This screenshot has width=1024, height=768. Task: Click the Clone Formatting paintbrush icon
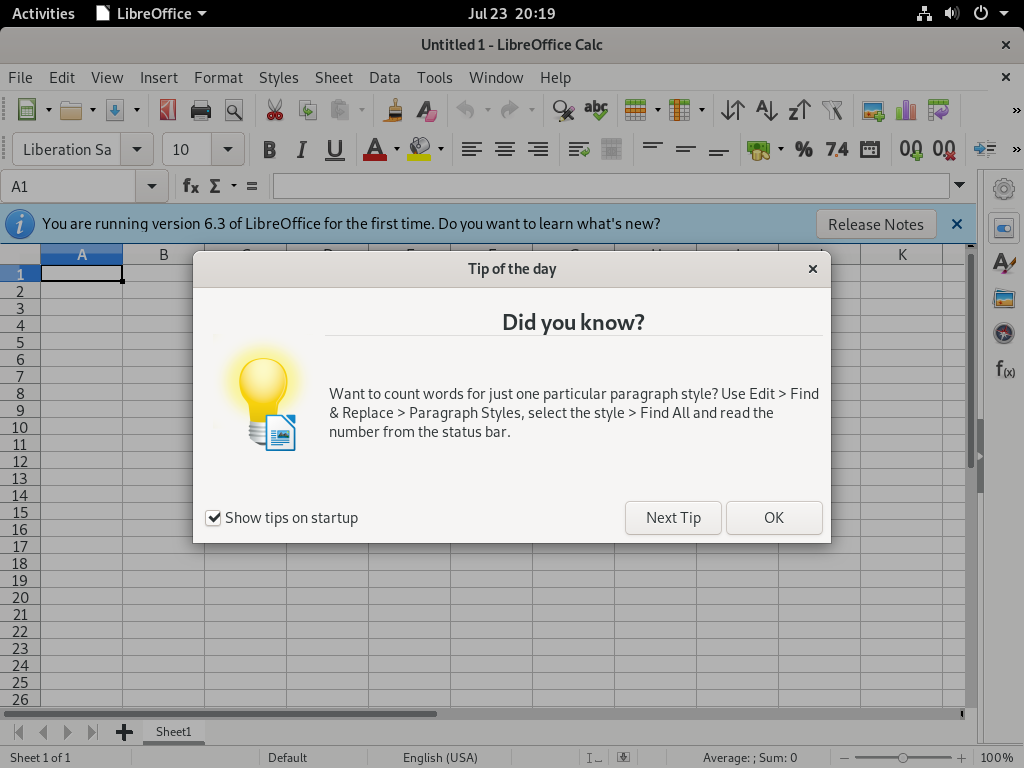click(x=393, y=110)
